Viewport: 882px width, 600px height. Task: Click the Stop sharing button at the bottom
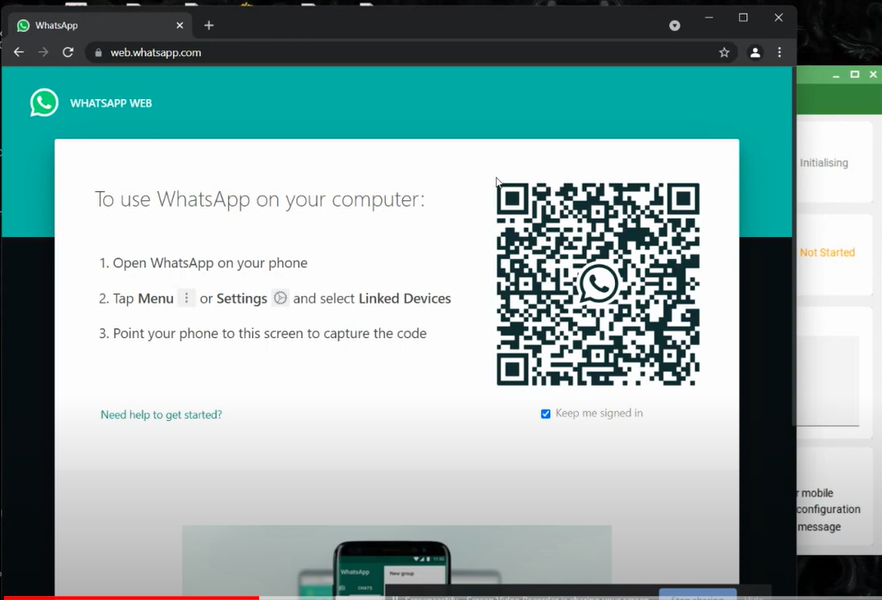pyautogui.click(x=697, y=596)
